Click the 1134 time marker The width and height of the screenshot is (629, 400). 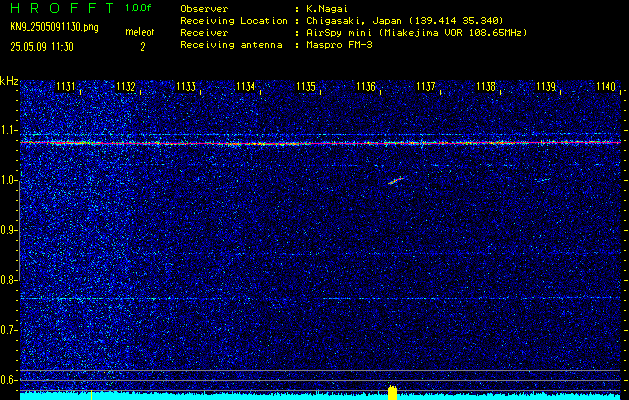(x=246, y=86)
